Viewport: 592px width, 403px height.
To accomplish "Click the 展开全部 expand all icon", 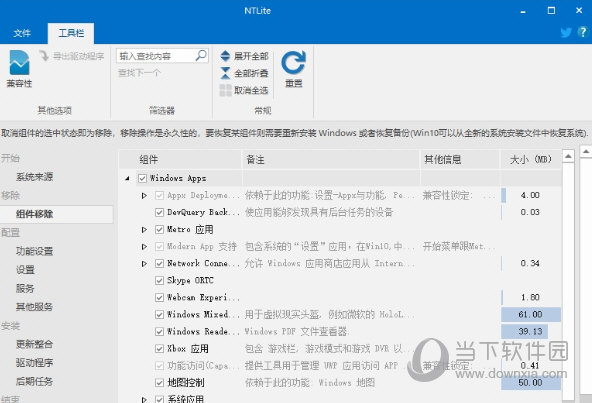I will pyautogui.click(x=225, y=56).
